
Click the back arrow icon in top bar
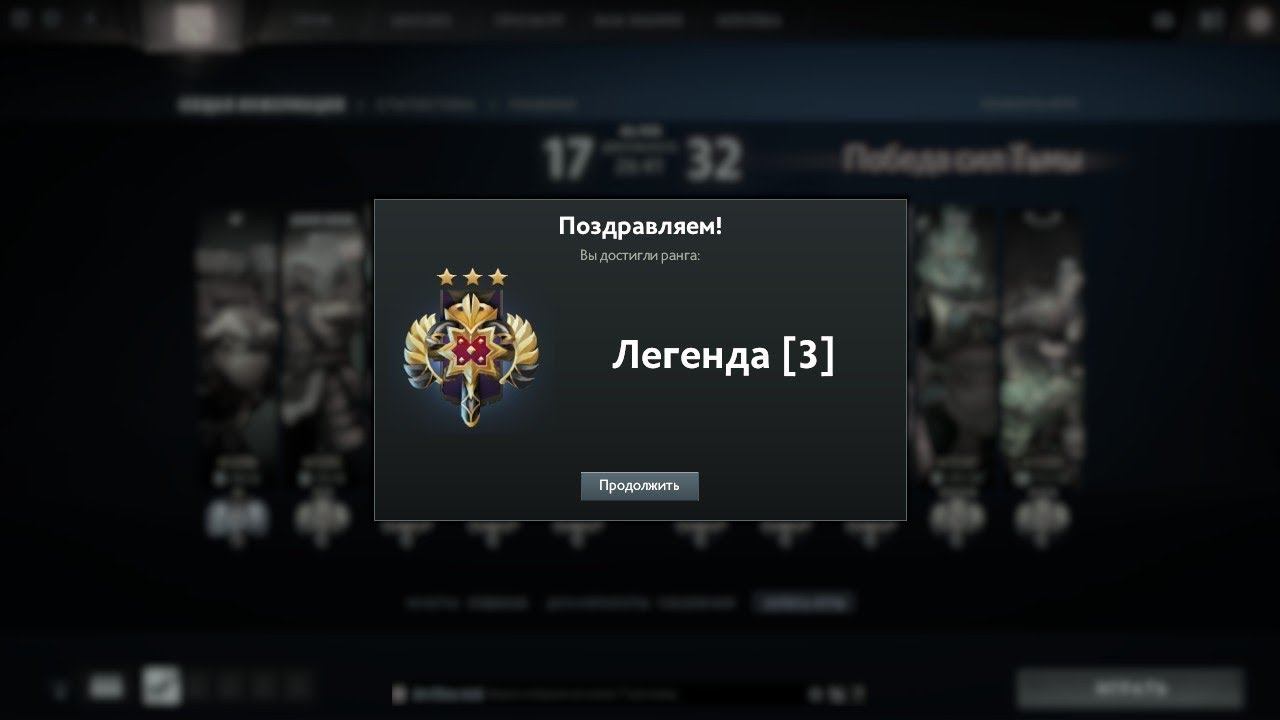[91, 19]
